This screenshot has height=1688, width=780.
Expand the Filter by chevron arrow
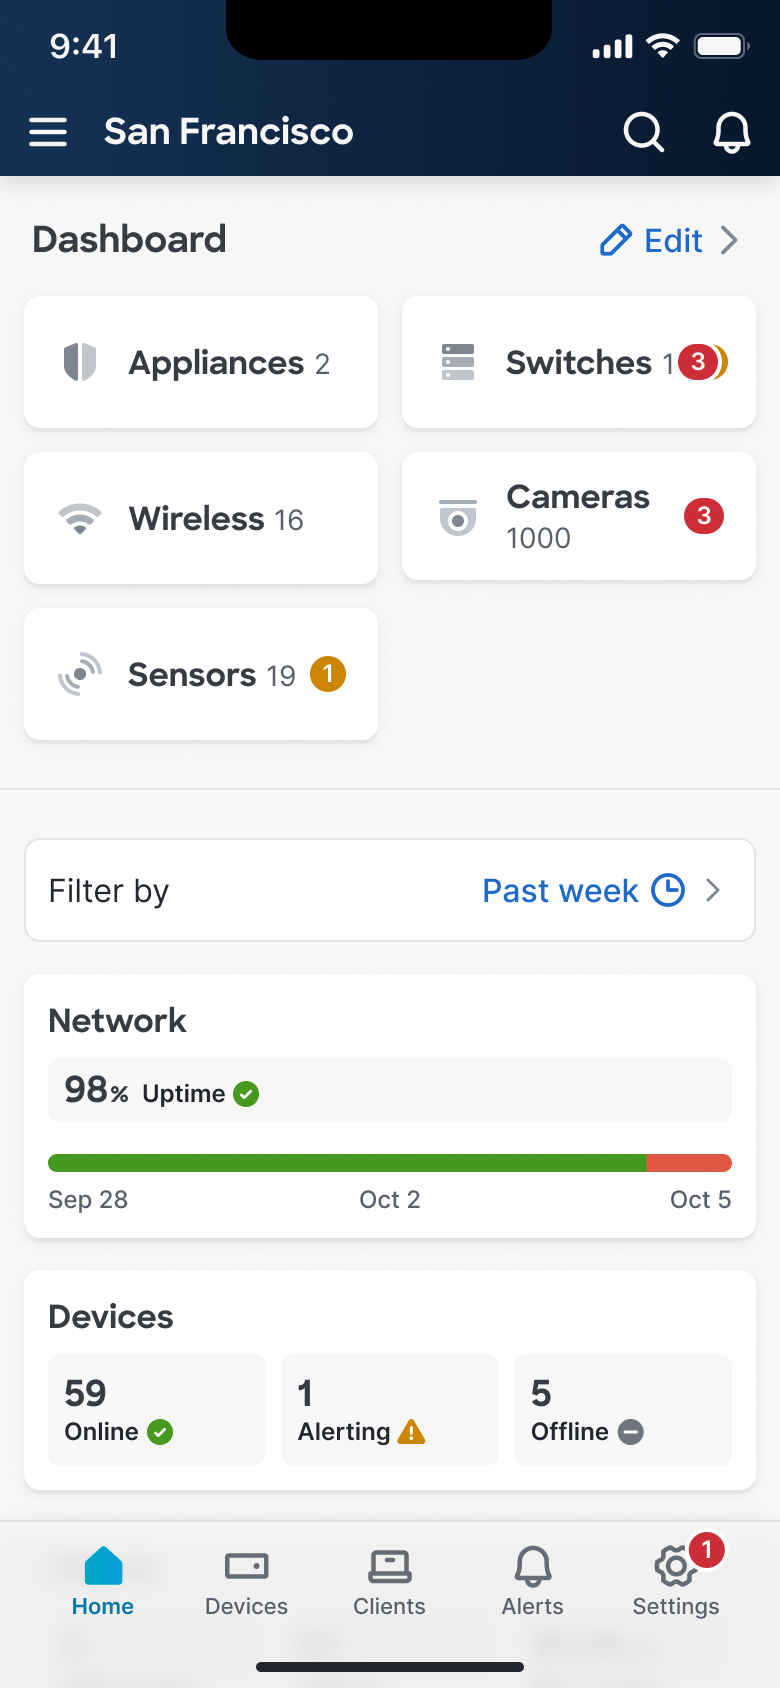(x=713, y=890)
